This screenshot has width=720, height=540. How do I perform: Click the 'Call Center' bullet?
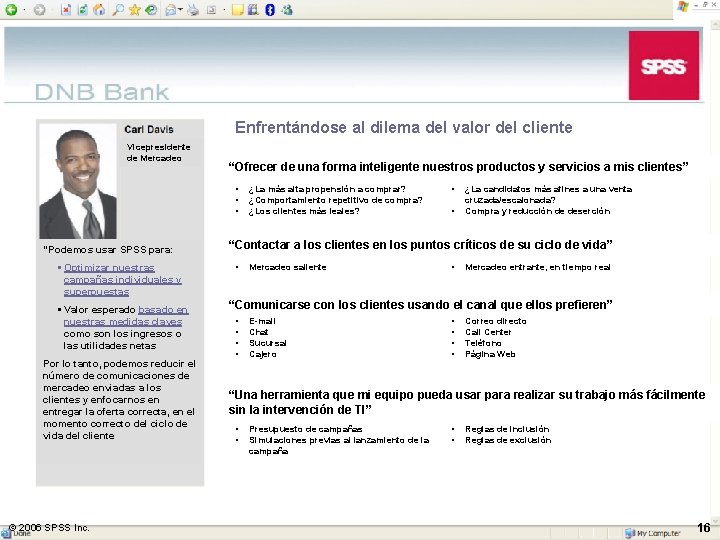pos(488,332)
